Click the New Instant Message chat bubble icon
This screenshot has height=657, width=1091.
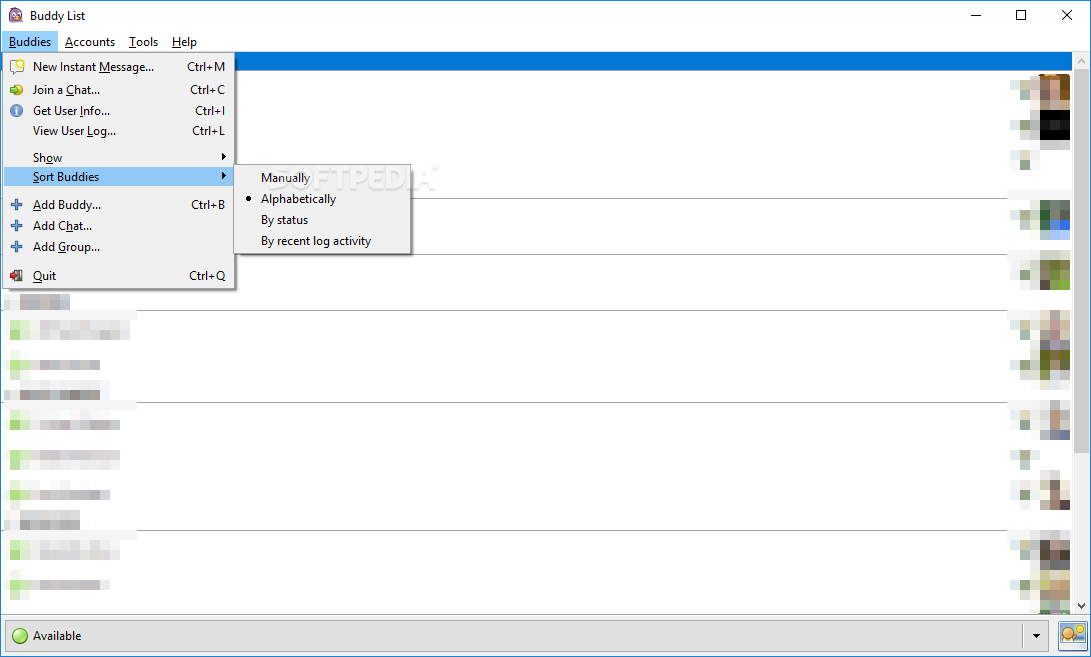pyautogui.click(x=17, y=67)
